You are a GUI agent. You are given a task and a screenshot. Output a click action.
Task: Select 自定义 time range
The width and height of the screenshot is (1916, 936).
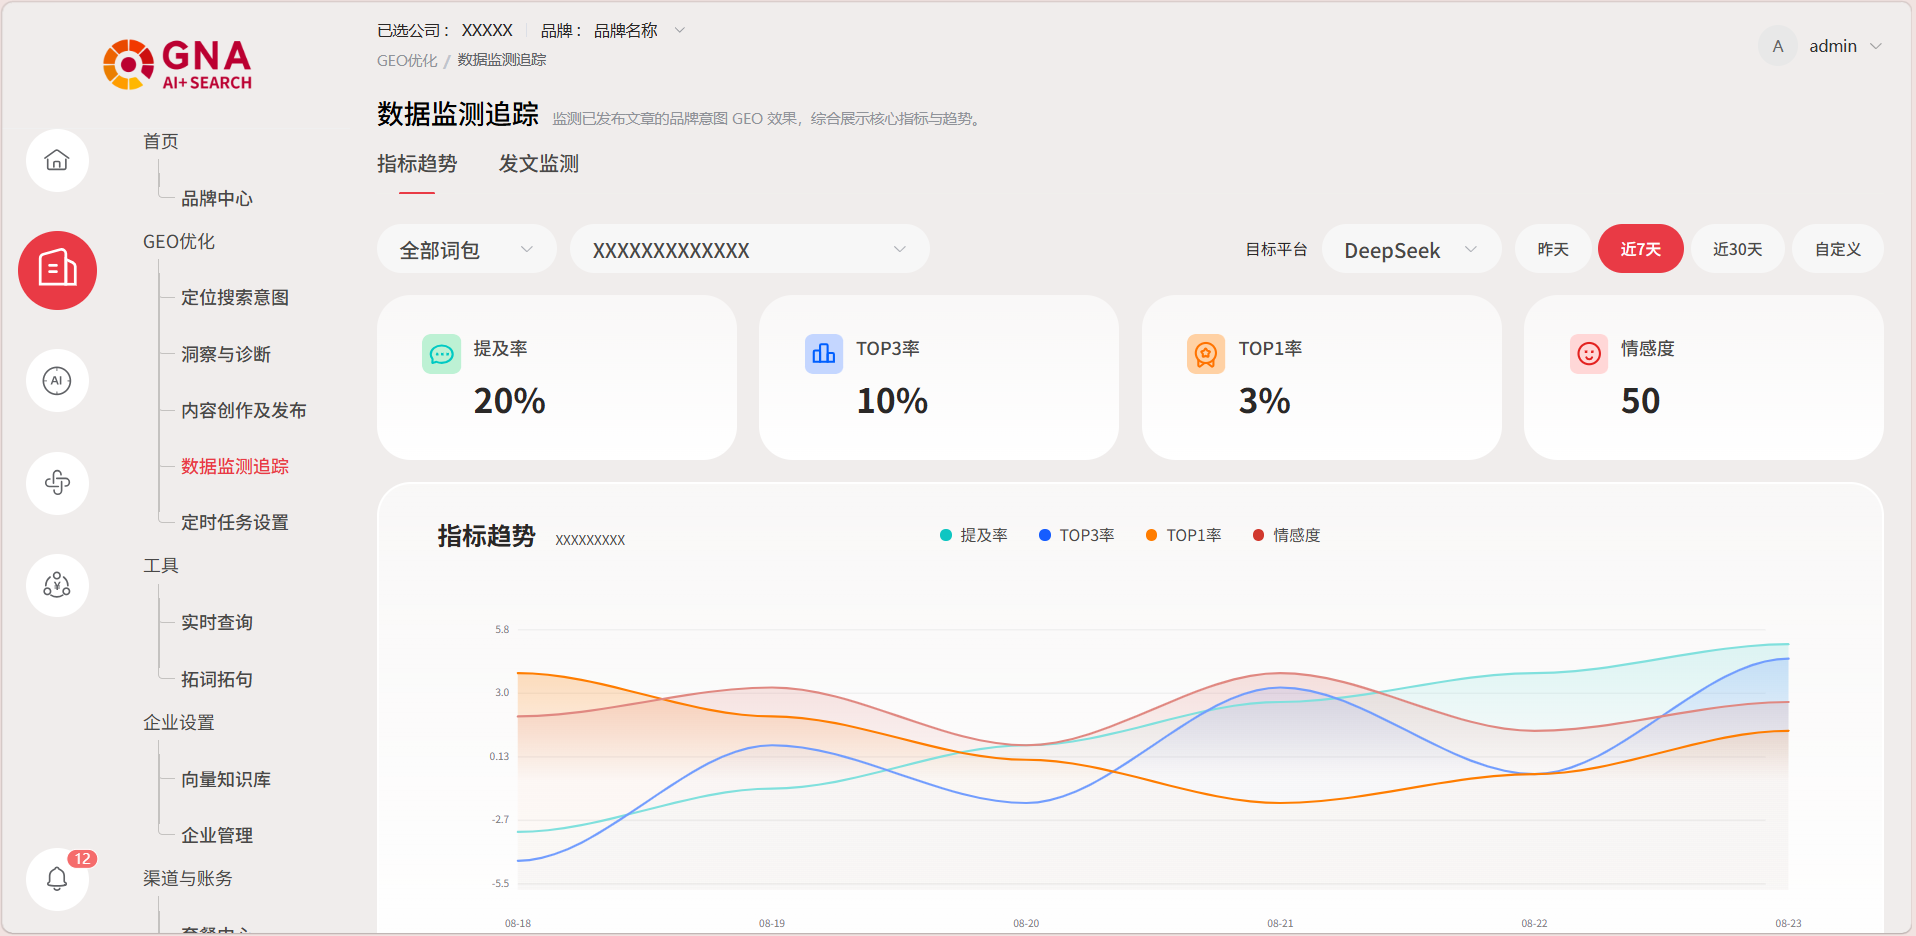[x=1838, y=249]
